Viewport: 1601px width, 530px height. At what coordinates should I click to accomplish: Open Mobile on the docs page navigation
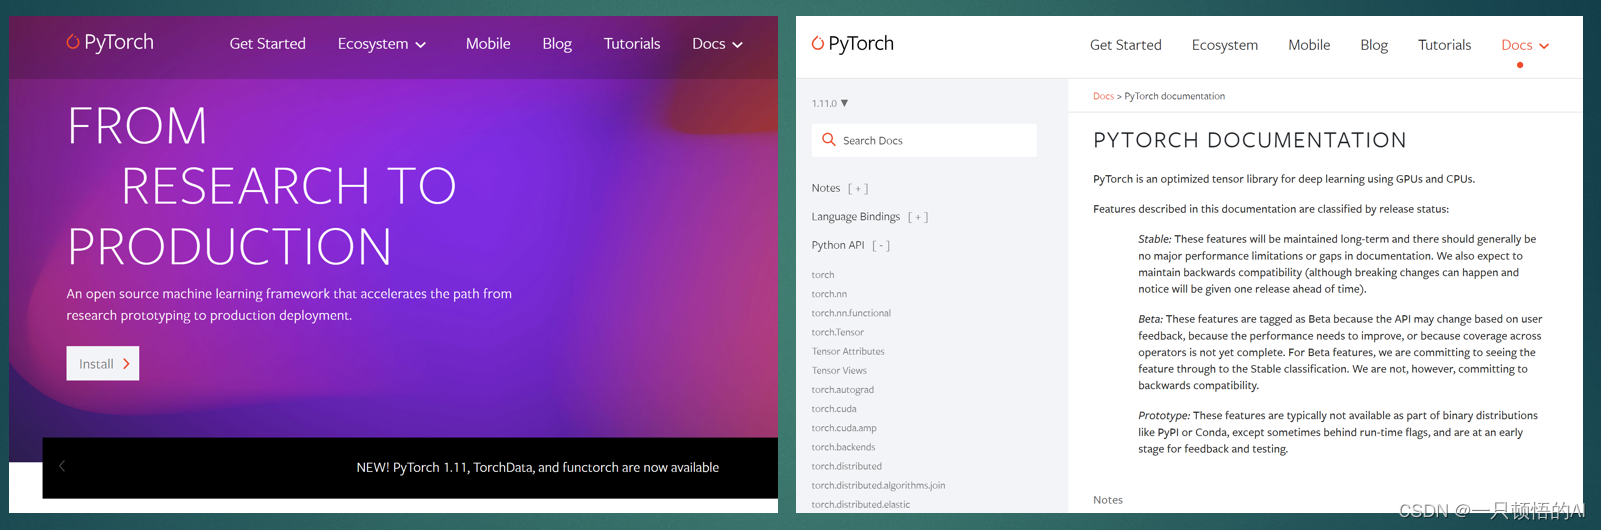(x=1309, y=45)
